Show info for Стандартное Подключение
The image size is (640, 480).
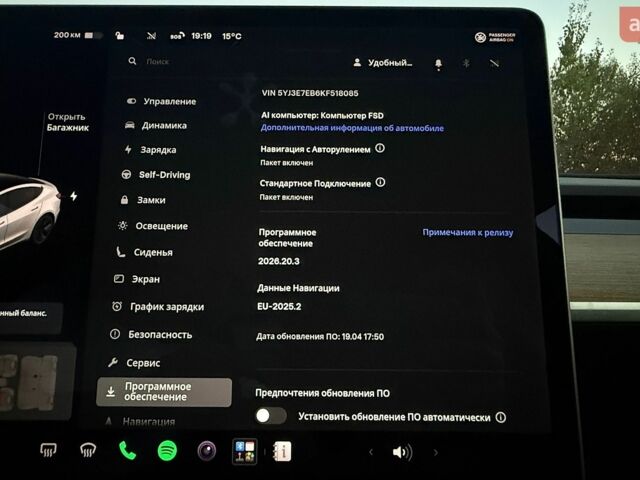(x=380, y=182)
